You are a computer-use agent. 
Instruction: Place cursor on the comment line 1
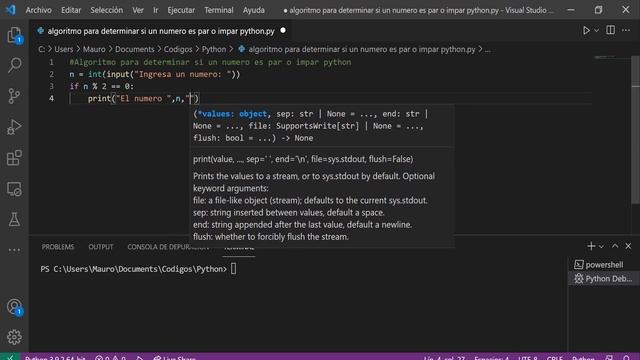tap(210, 62)
